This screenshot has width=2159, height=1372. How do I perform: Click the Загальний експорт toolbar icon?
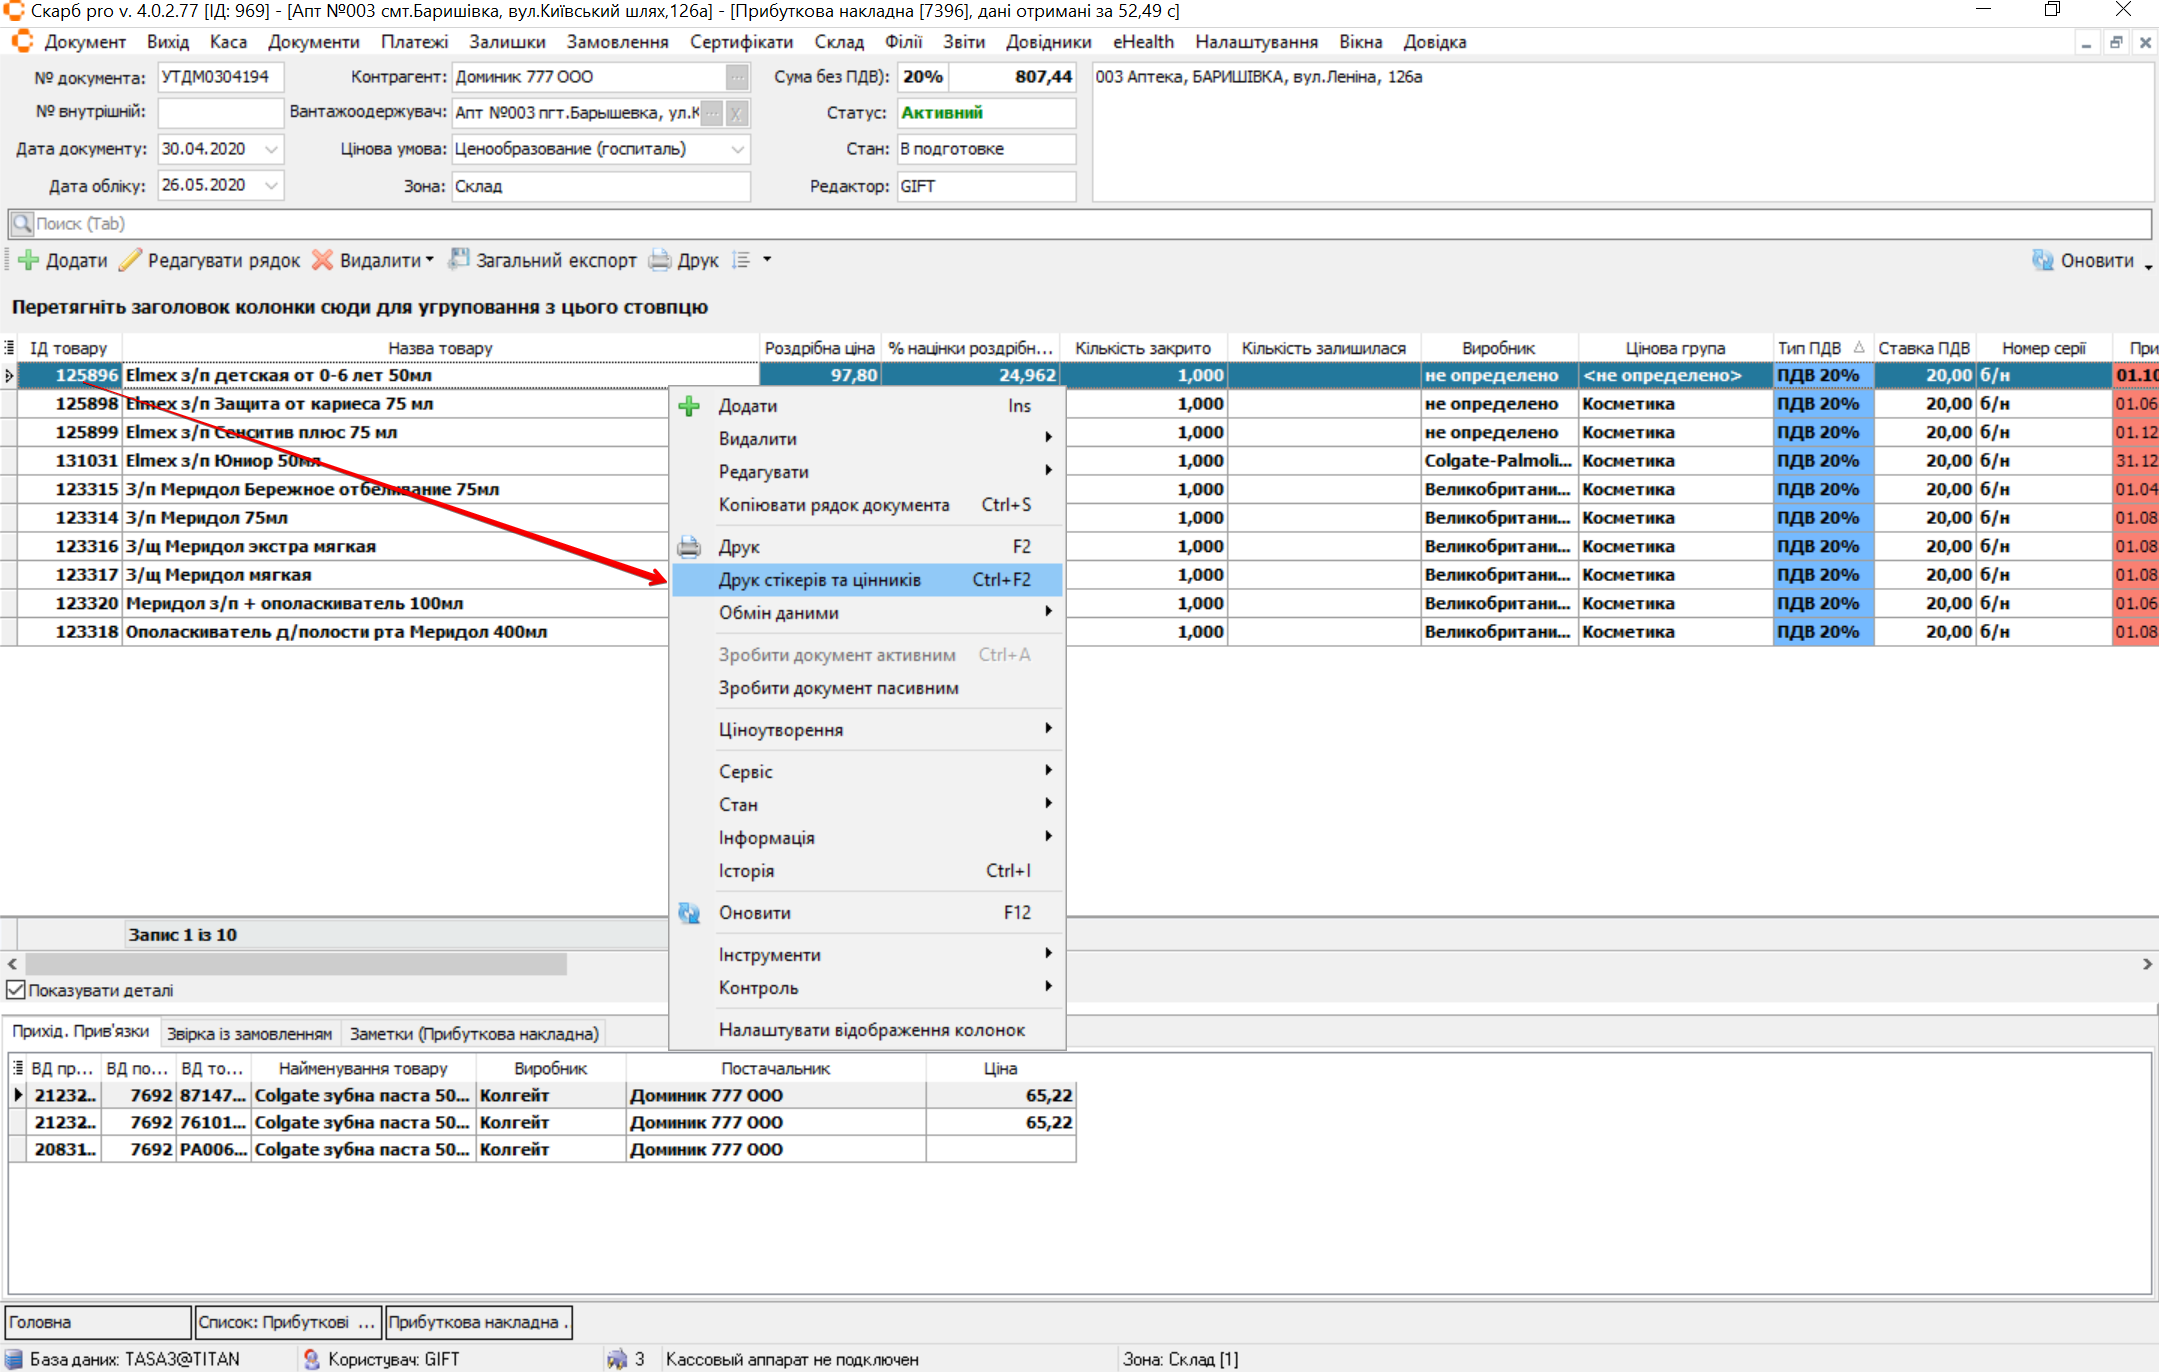tap(459, 260)
